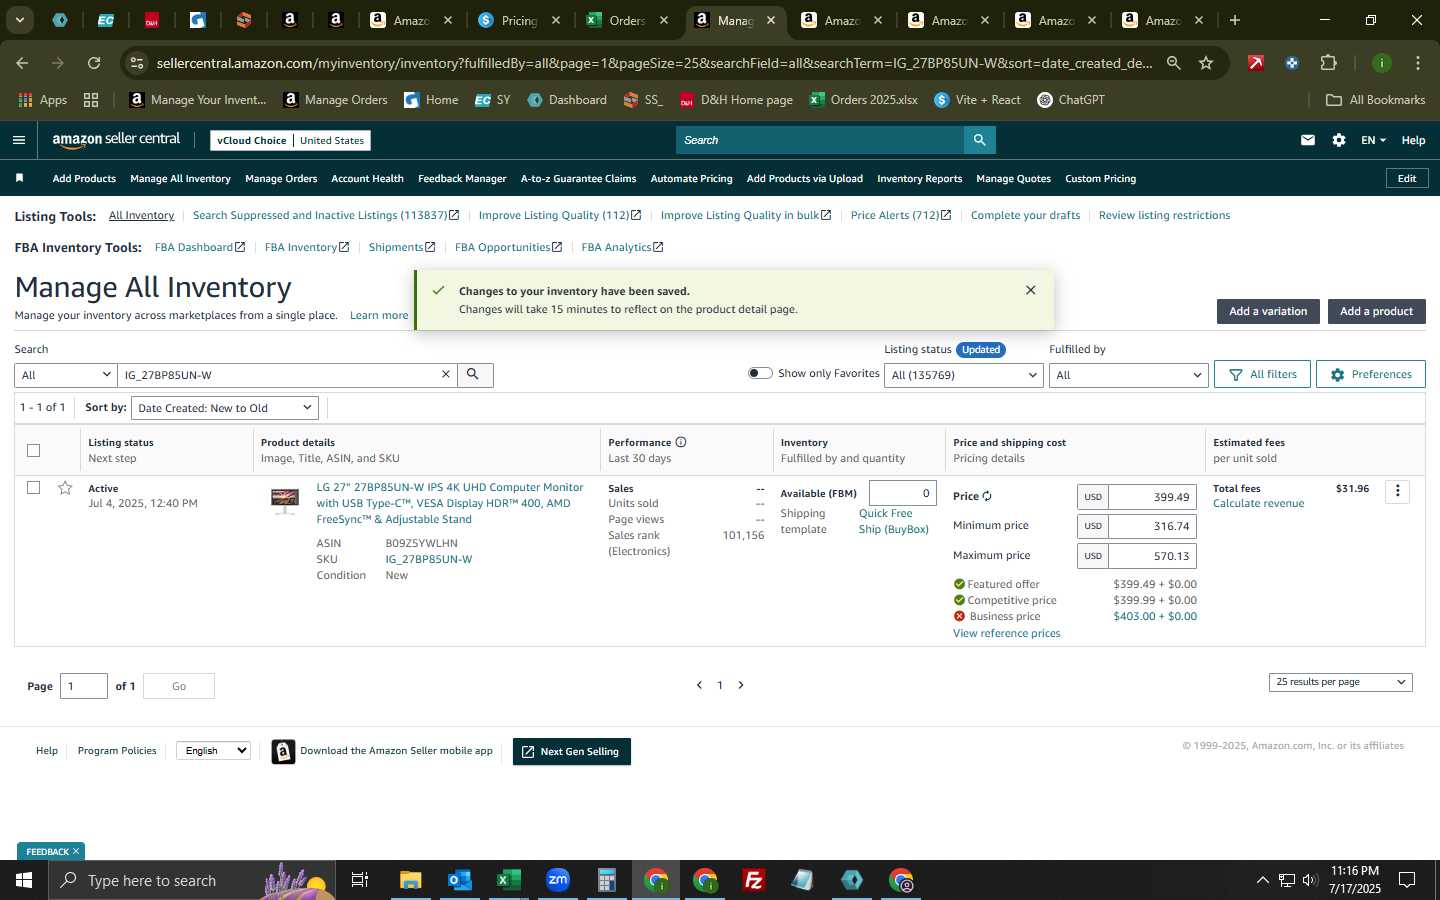Open Zoom from the taskbar
Image resolution: width=1440 pixels, height=900 pixels.
click(558, 880)
